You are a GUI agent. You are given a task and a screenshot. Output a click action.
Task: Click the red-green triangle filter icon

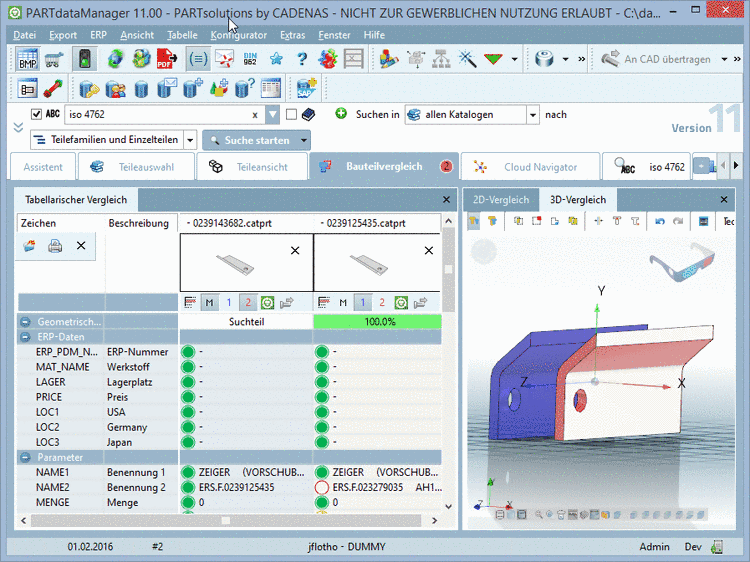pyautogui.click(x=493, y=59)
